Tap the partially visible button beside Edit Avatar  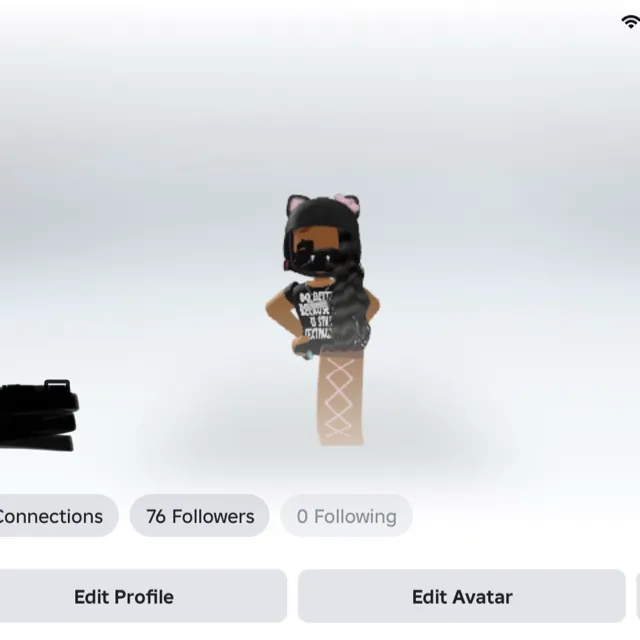[x=638, y=596]
